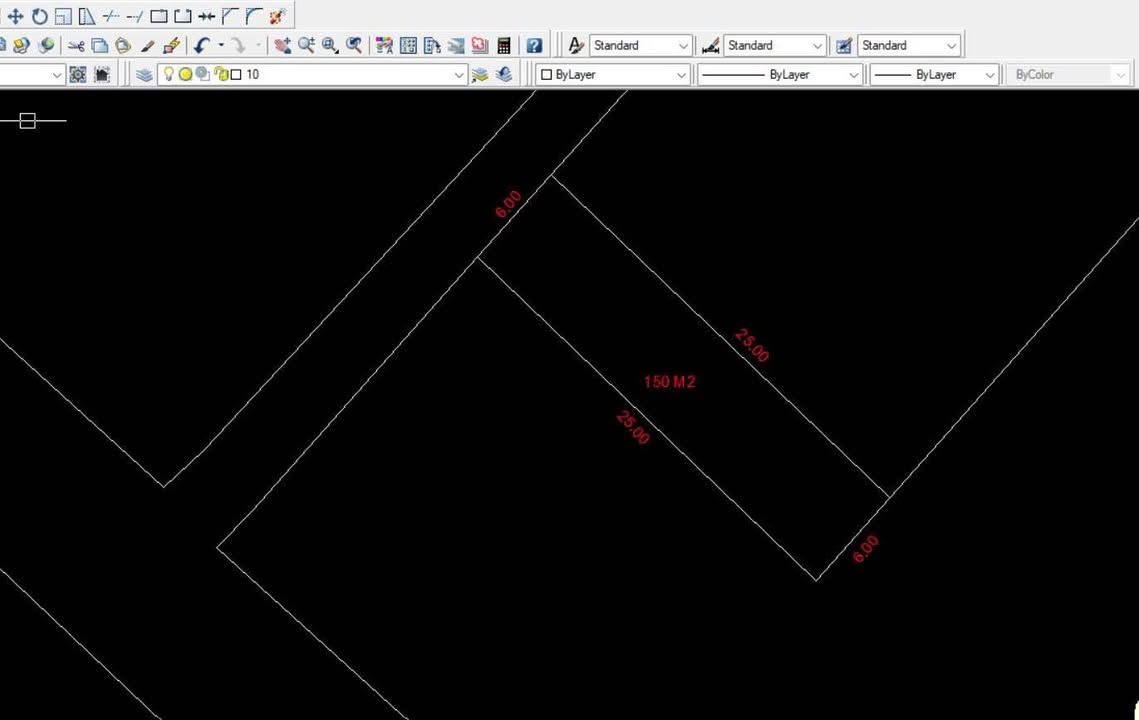Open the QuickCalc calculator

point(504,45)
